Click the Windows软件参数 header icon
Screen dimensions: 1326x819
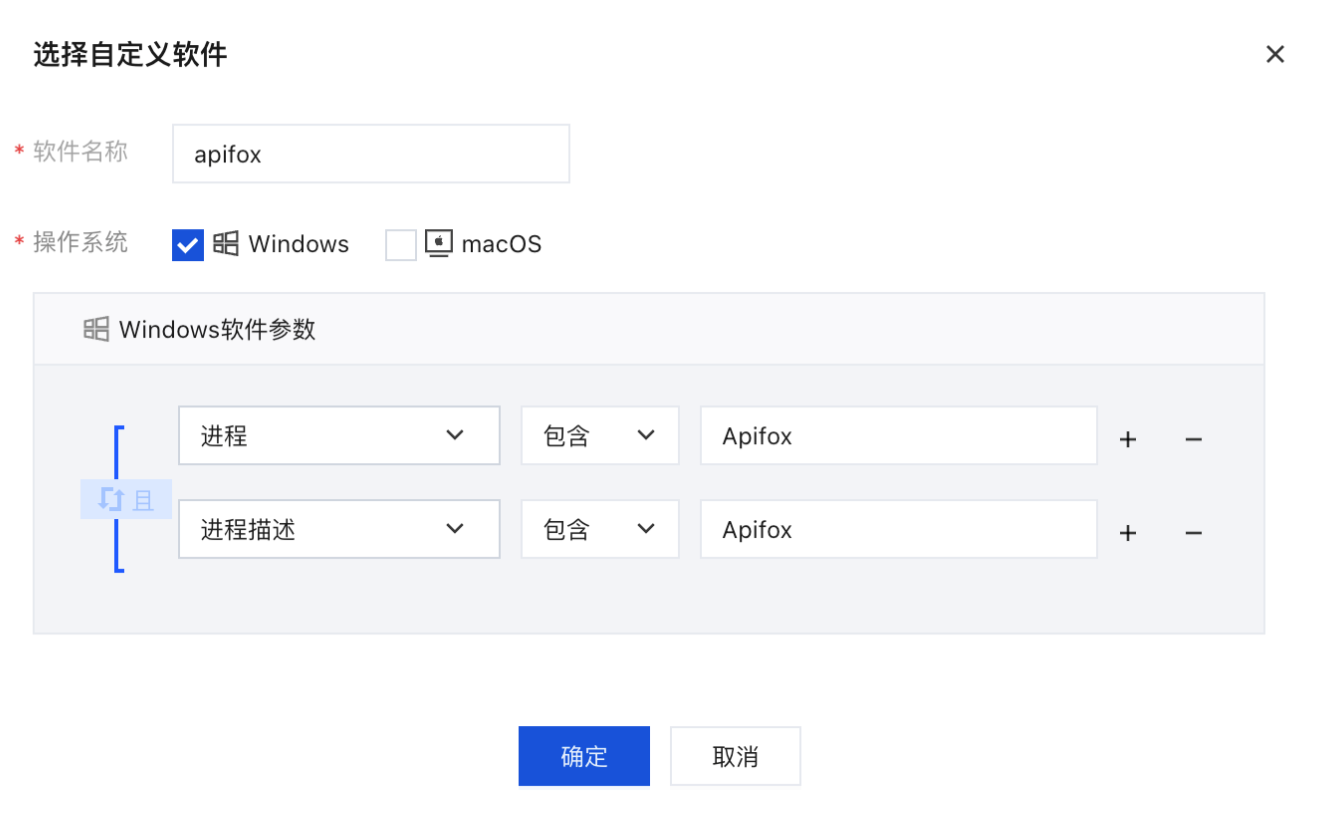pos(96,329)
